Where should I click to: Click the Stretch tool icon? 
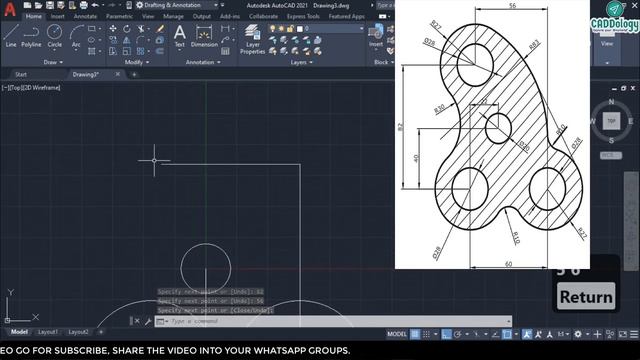(x=113, y=51)
